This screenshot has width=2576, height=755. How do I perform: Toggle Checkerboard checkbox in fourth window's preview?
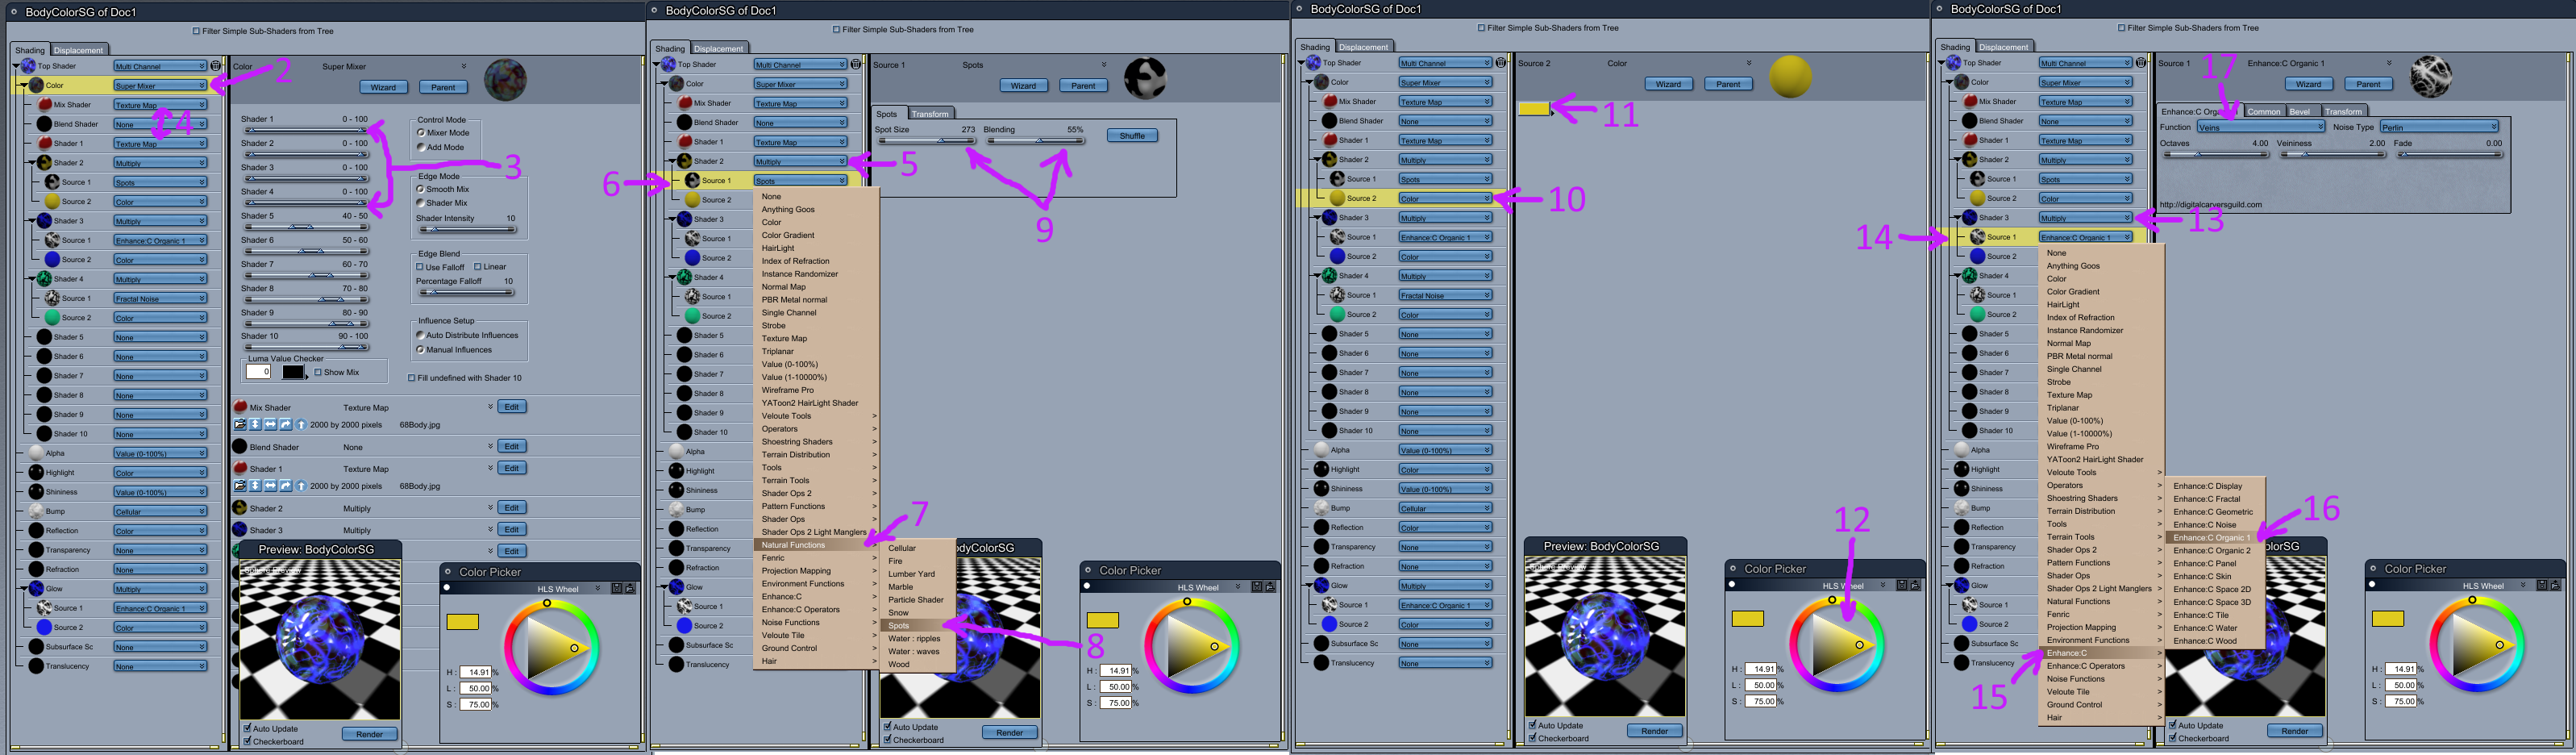click(x=2172, y=739)
